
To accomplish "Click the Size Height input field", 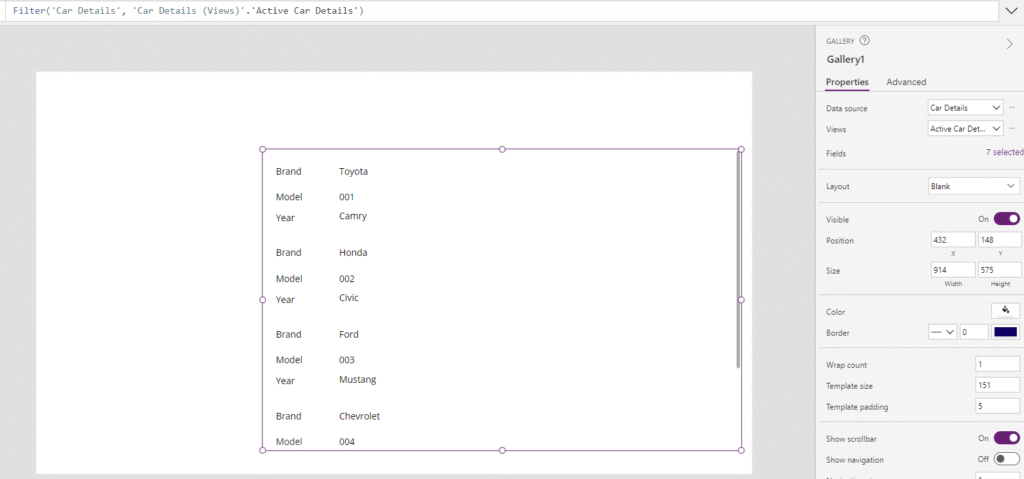I will (999, 270).
